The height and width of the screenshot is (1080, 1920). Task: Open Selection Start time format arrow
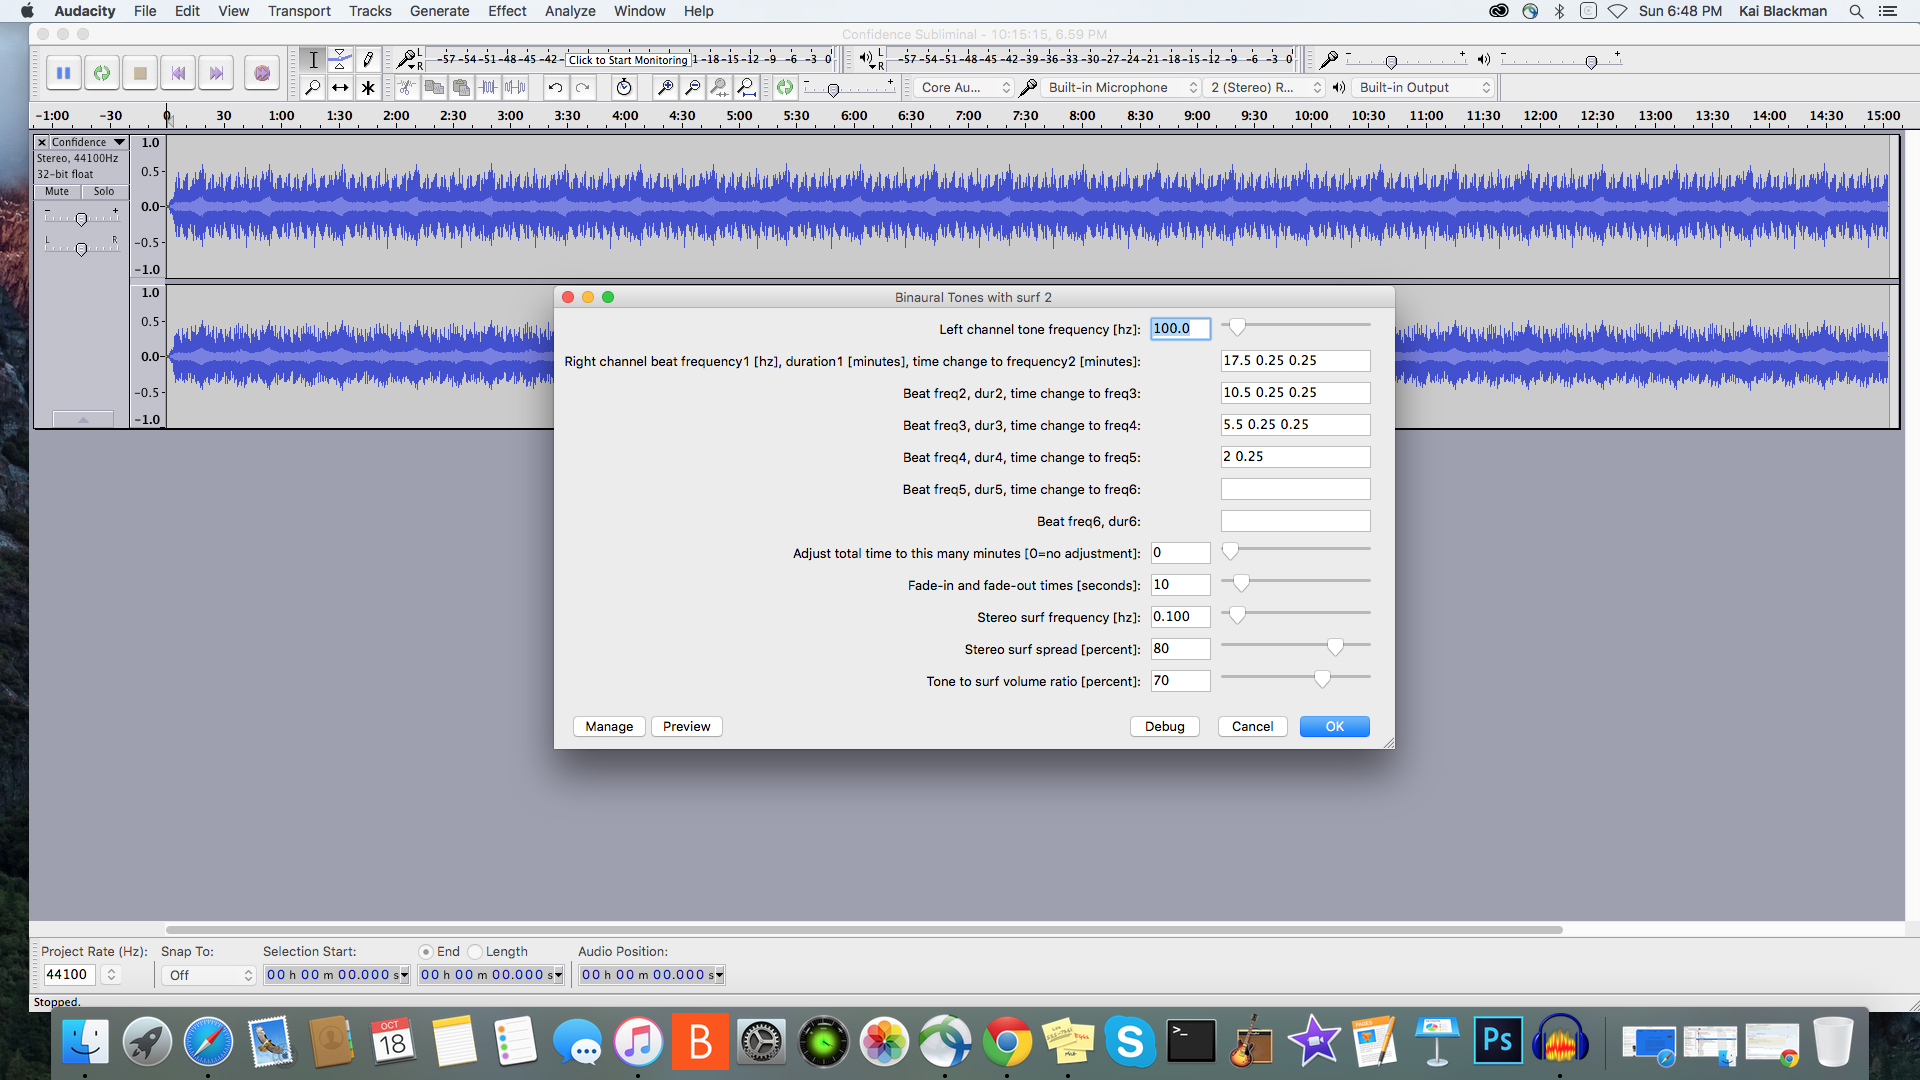(404, 975)
